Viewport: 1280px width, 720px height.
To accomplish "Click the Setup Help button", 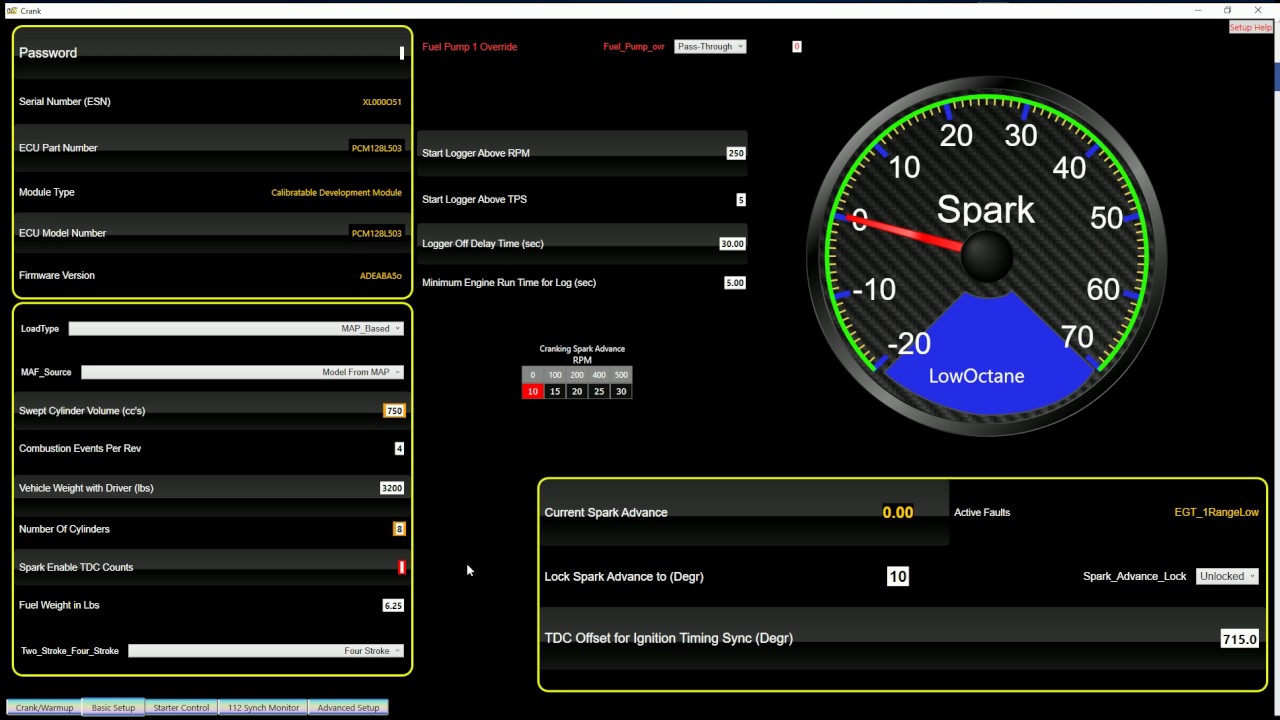I will (1250, 28).
